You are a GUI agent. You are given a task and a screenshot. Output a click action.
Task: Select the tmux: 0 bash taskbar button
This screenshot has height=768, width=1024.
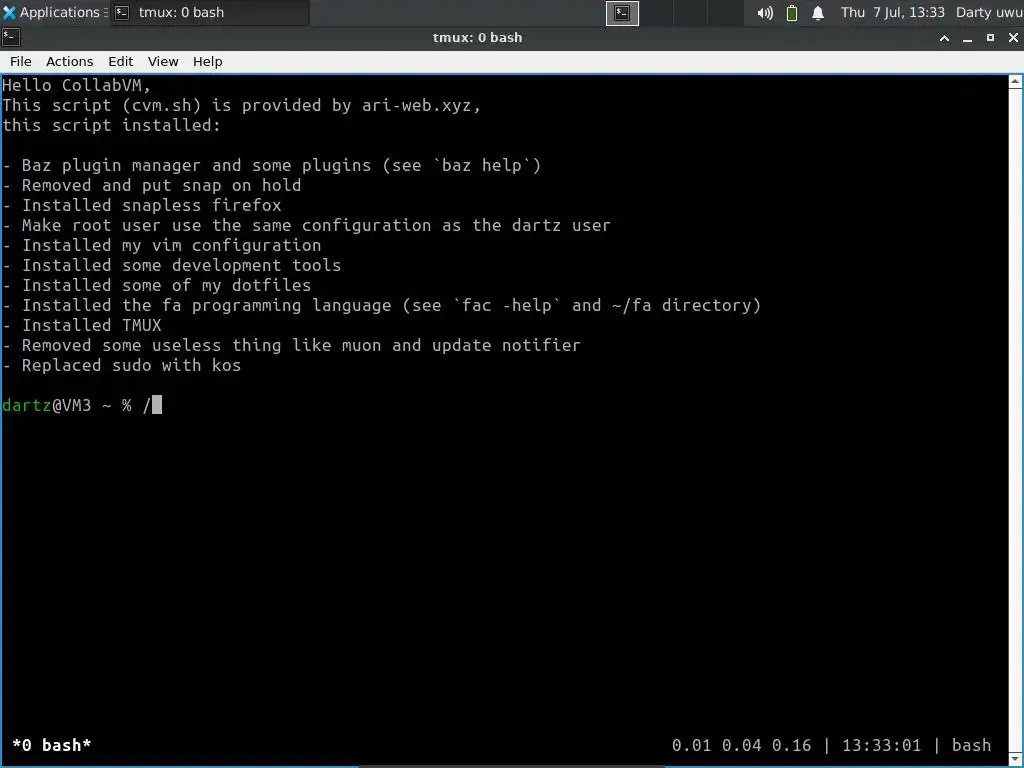click(210, 12)
